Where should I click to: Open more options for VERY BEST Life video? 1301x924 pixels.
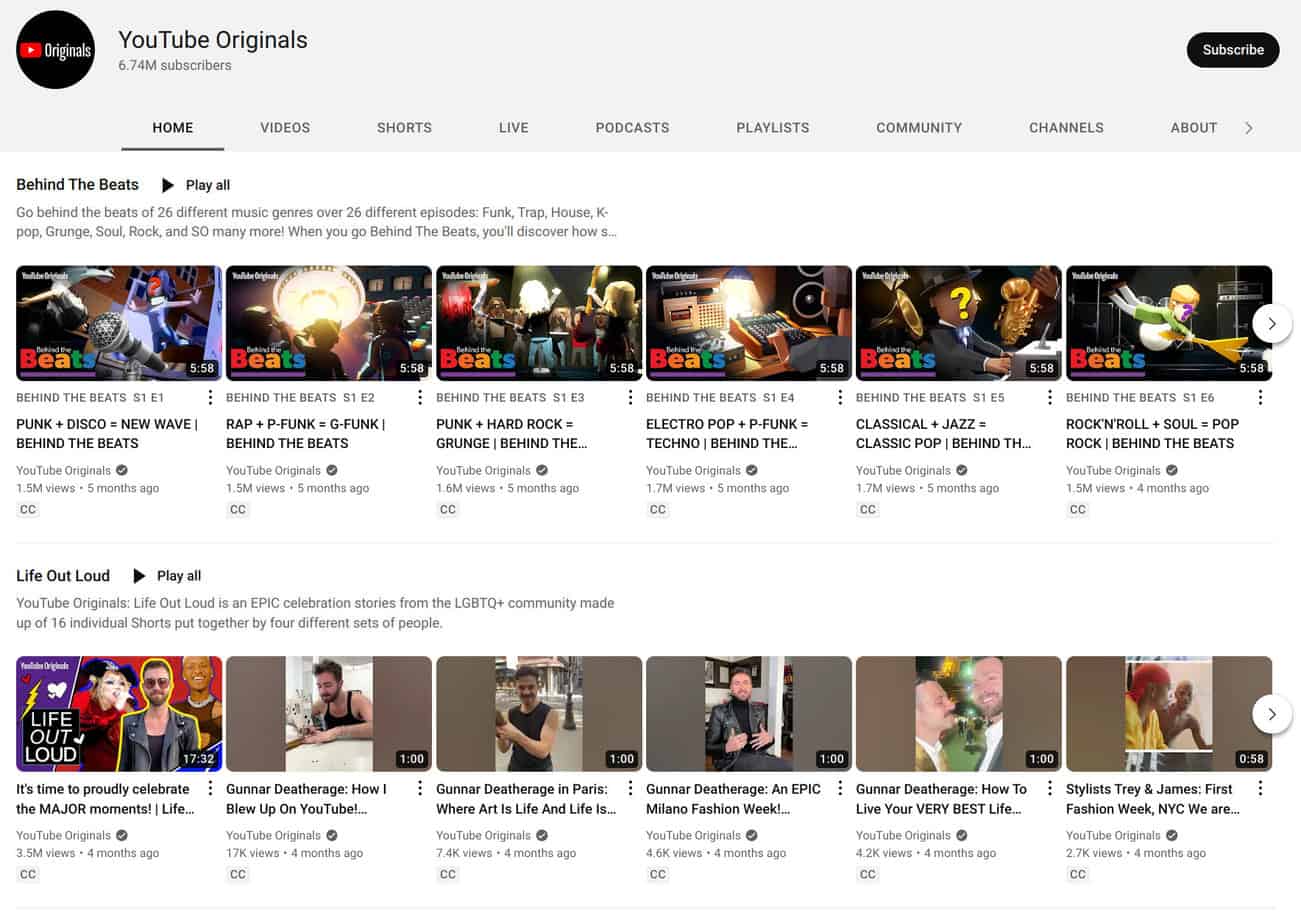point(1050,789)
